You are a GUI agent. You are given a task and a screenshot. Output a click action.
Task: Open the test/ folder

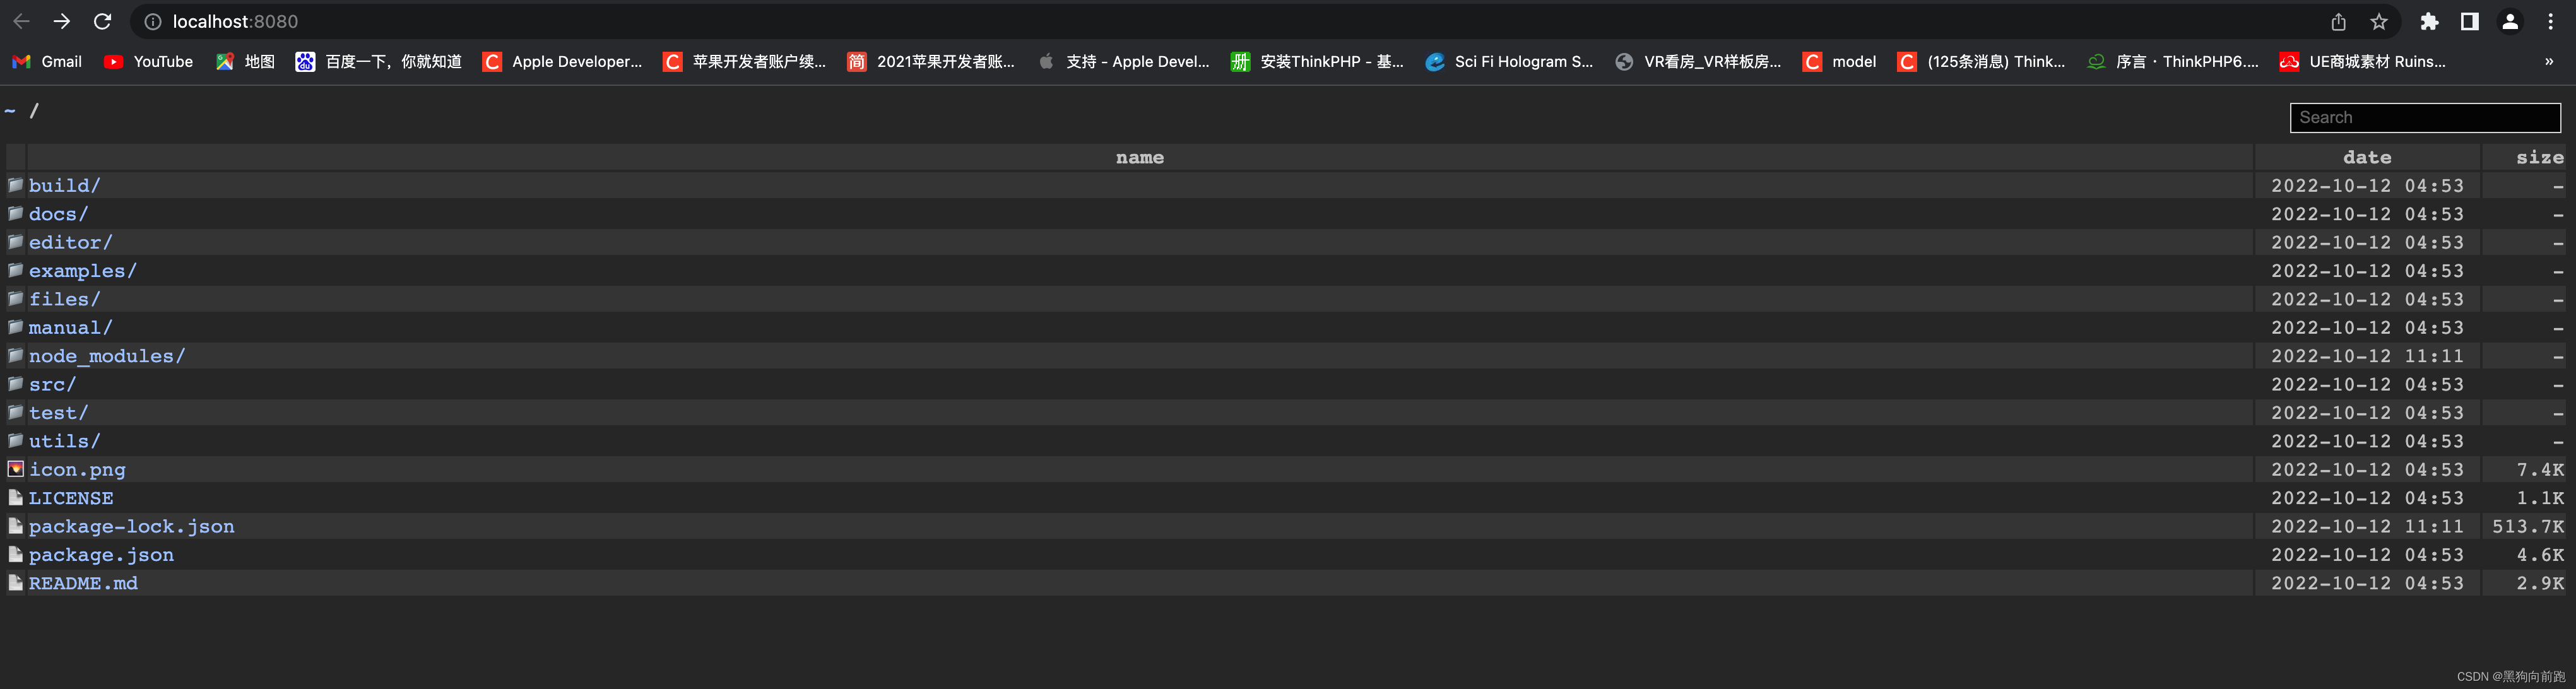point(58,413)
